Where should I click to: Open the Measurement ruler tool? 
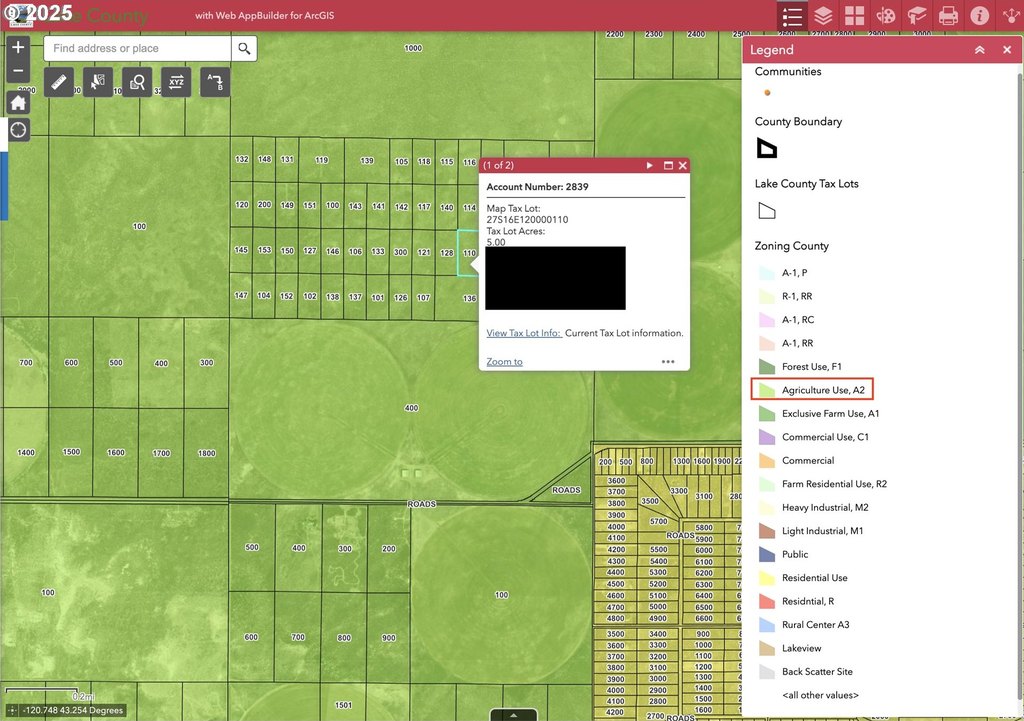coord(59,82)
